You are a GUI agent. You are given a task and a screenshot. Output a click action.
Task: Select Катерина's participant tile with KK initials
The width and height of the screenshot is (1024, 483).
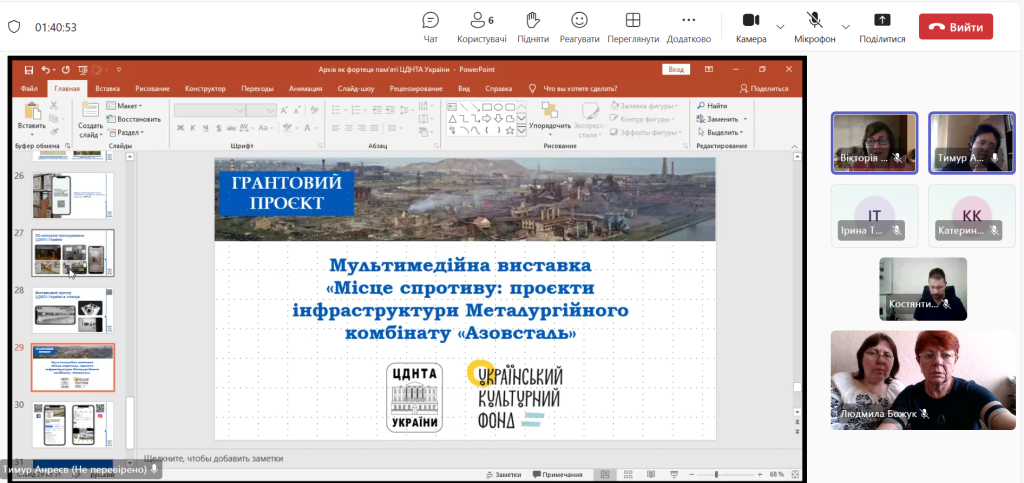[971, 216]
